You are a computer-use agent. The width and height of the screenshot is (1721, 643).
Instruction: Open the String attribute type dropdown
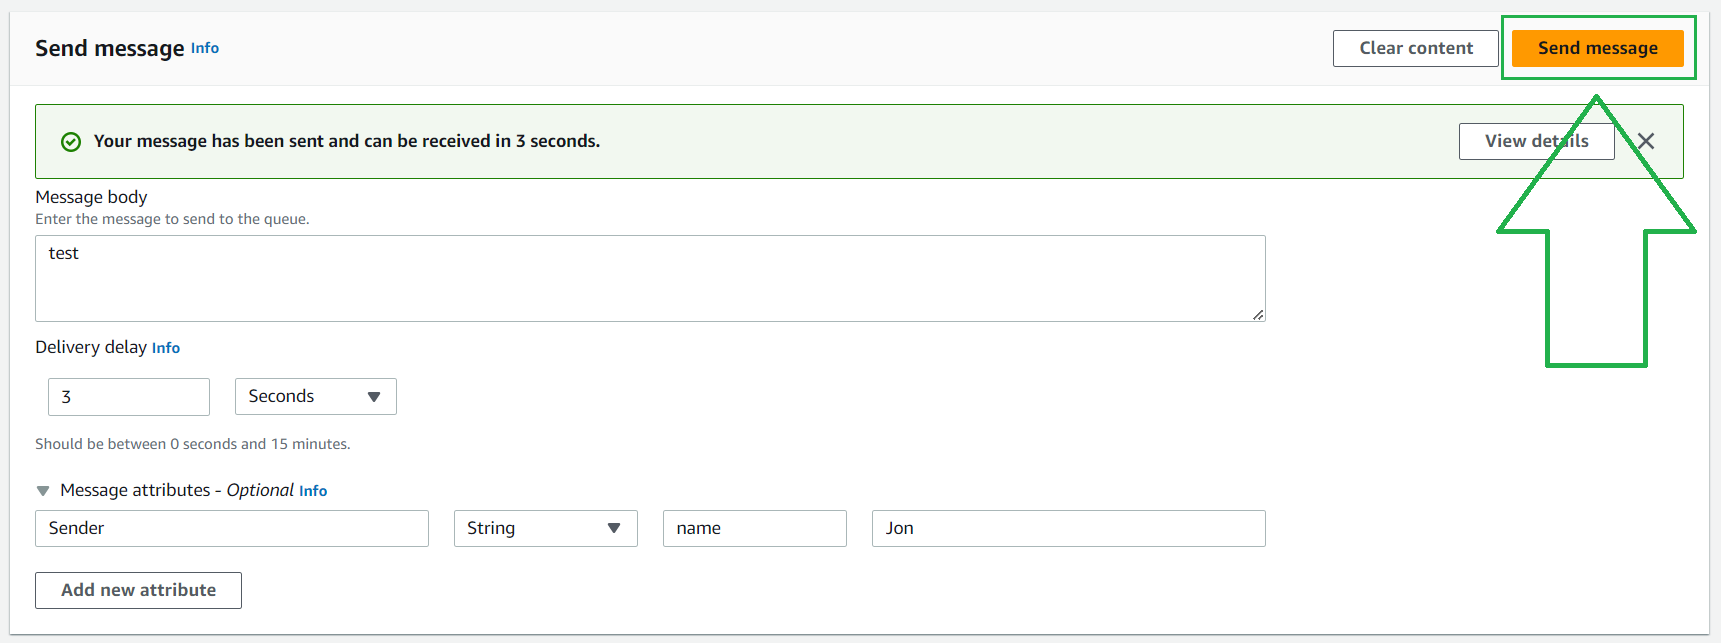point(545,528)
